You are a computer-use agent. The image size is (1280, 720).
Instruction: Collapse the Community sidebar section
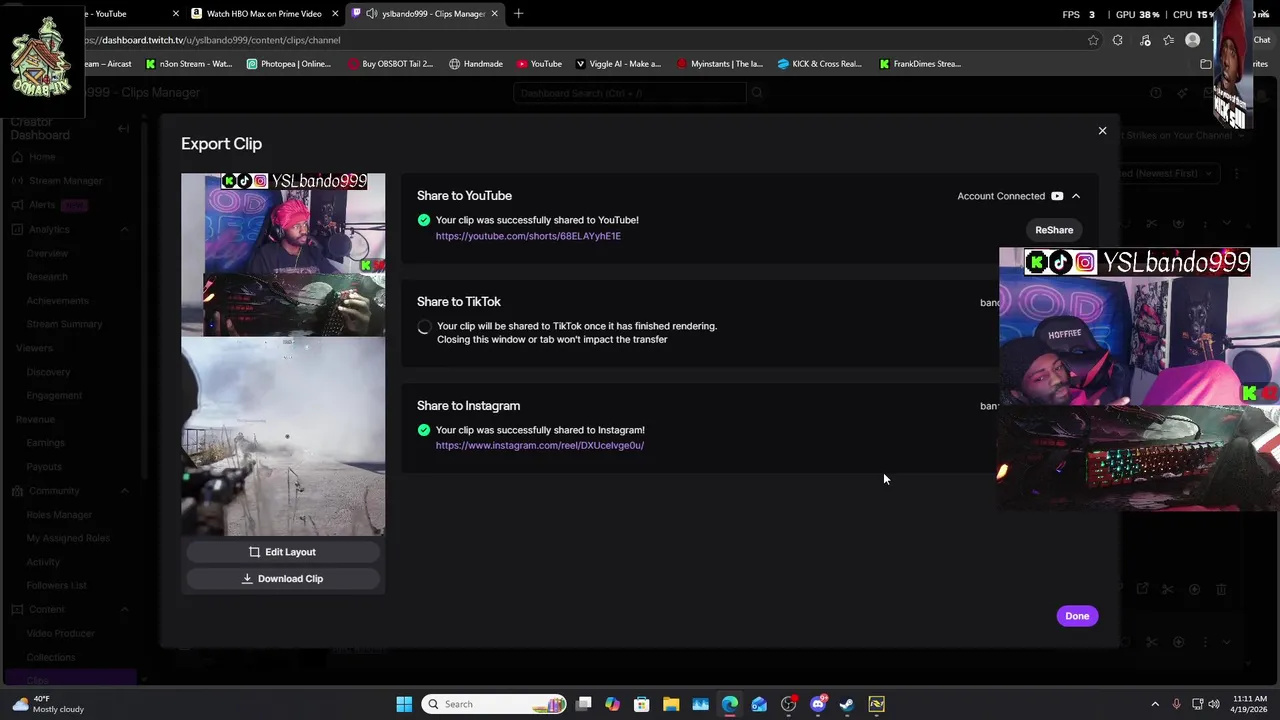(125, 491)
